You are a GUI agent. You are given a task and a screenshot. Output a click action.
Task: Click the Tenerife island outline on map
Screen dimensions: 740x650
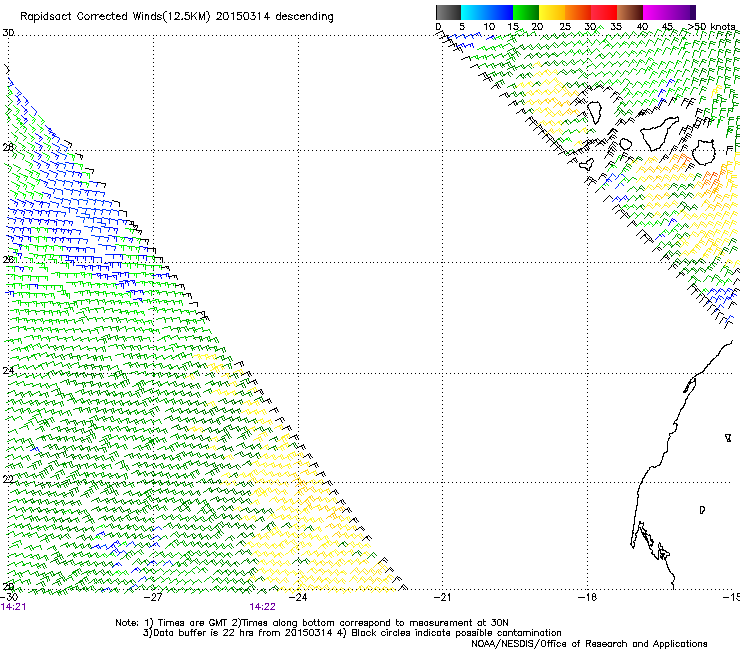coord(660,134)
